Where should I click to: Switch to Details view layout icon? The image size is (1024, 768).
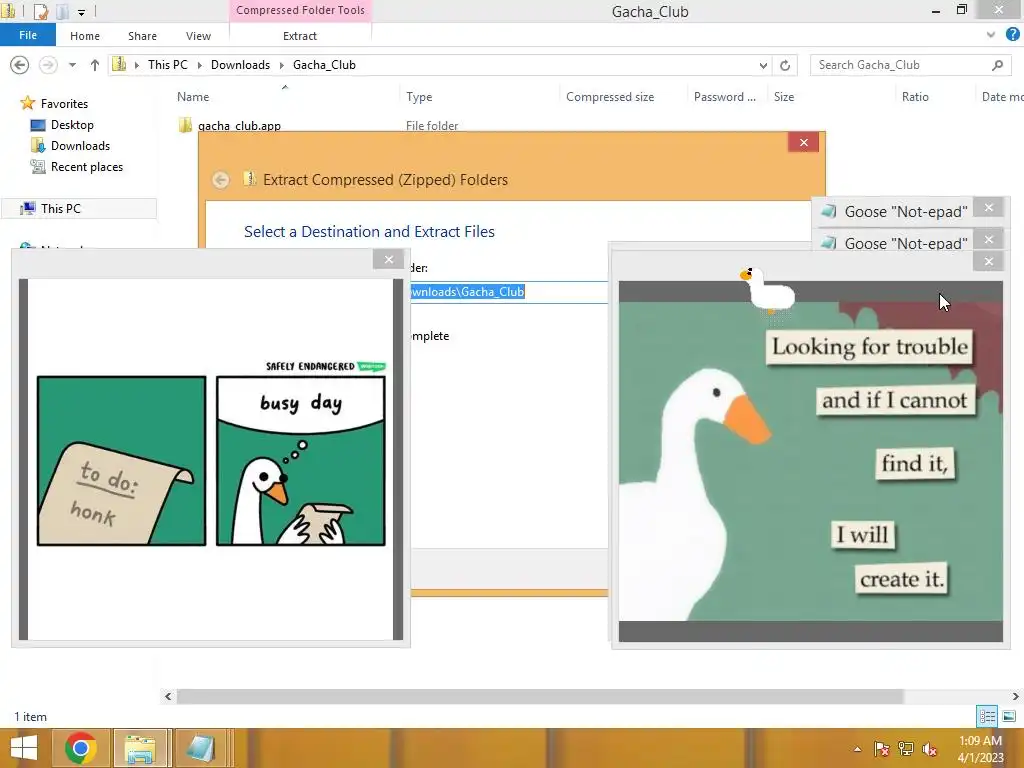[987, 716]
